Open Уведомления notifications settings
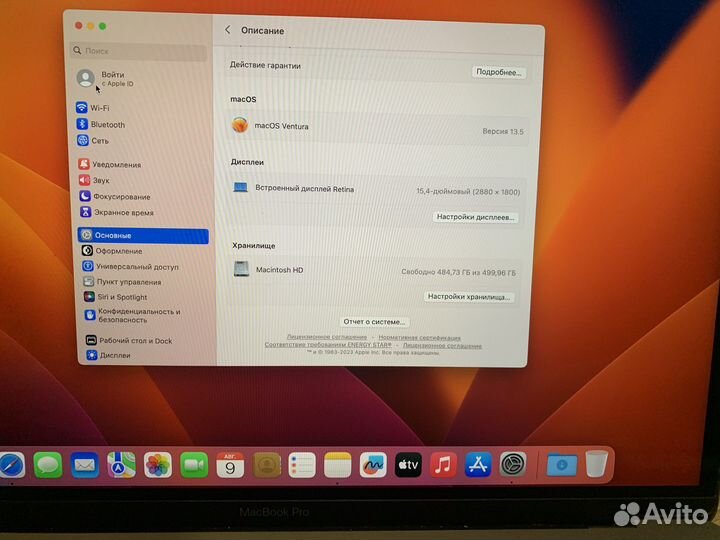This screenshot has height=540, width=720. (x=110, y=164)
